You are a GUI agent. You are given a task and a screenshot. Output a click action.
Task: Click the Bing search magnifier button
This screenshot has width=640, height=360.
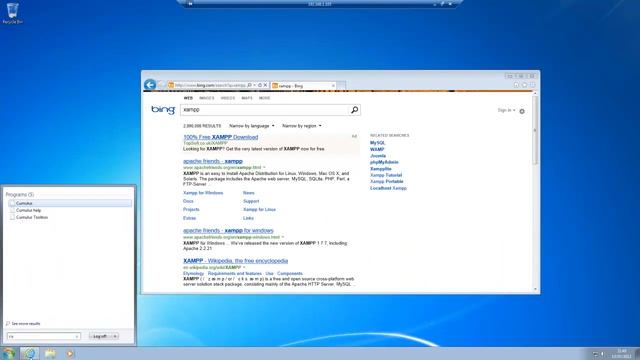(x=354, y=110)
